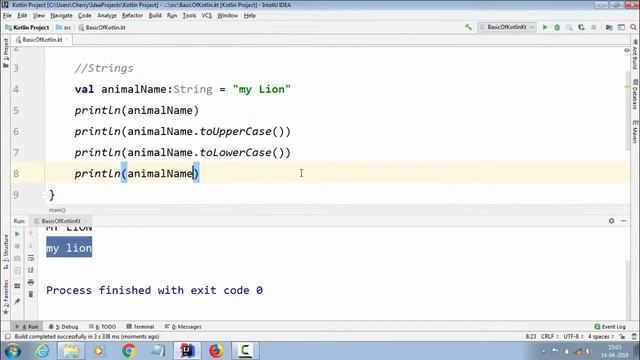
Task: Open Windows Start menu
Action: pyautogui.click(x=13, y=351)
